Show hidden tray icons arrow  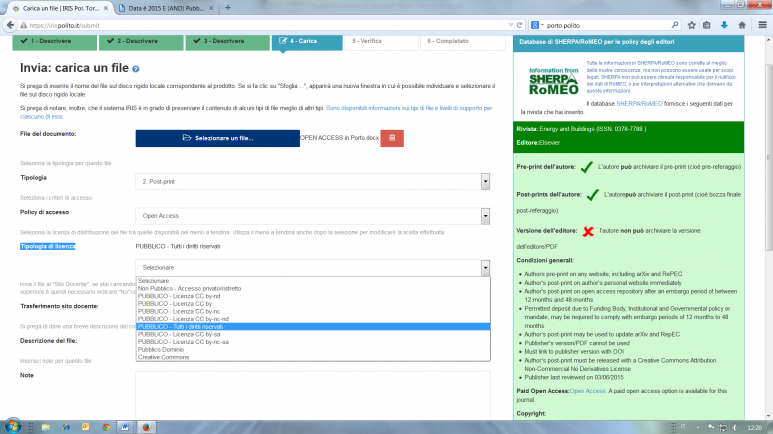(x=698, y=428)
